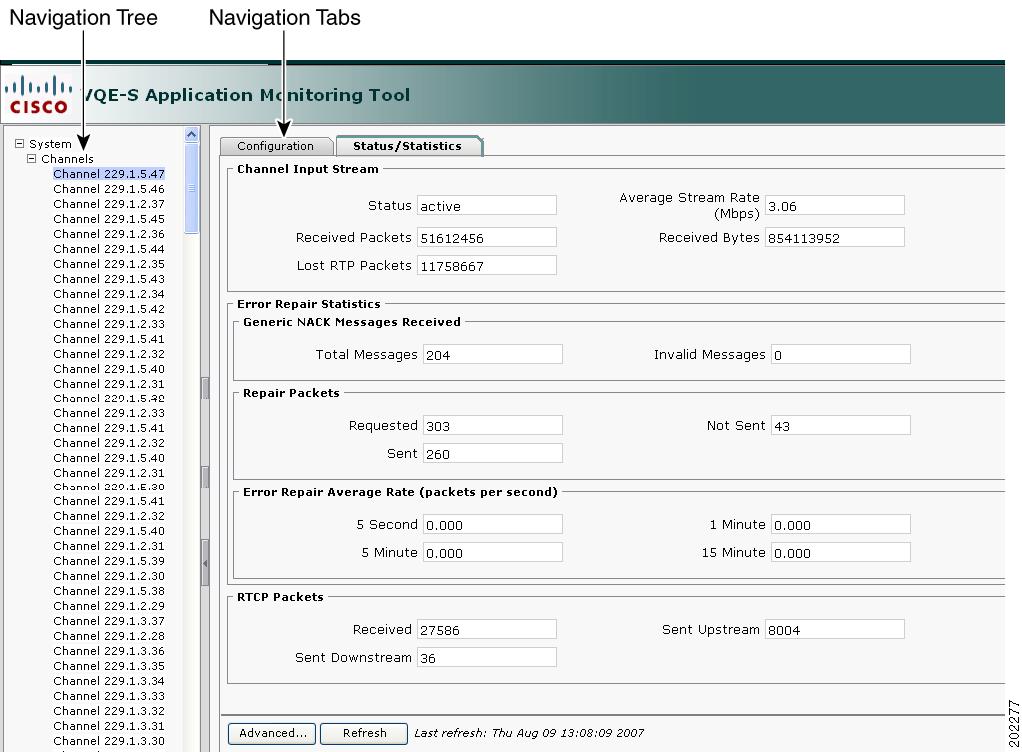
Task: Click the Average Stream Rate field
Action: point(835,205)
